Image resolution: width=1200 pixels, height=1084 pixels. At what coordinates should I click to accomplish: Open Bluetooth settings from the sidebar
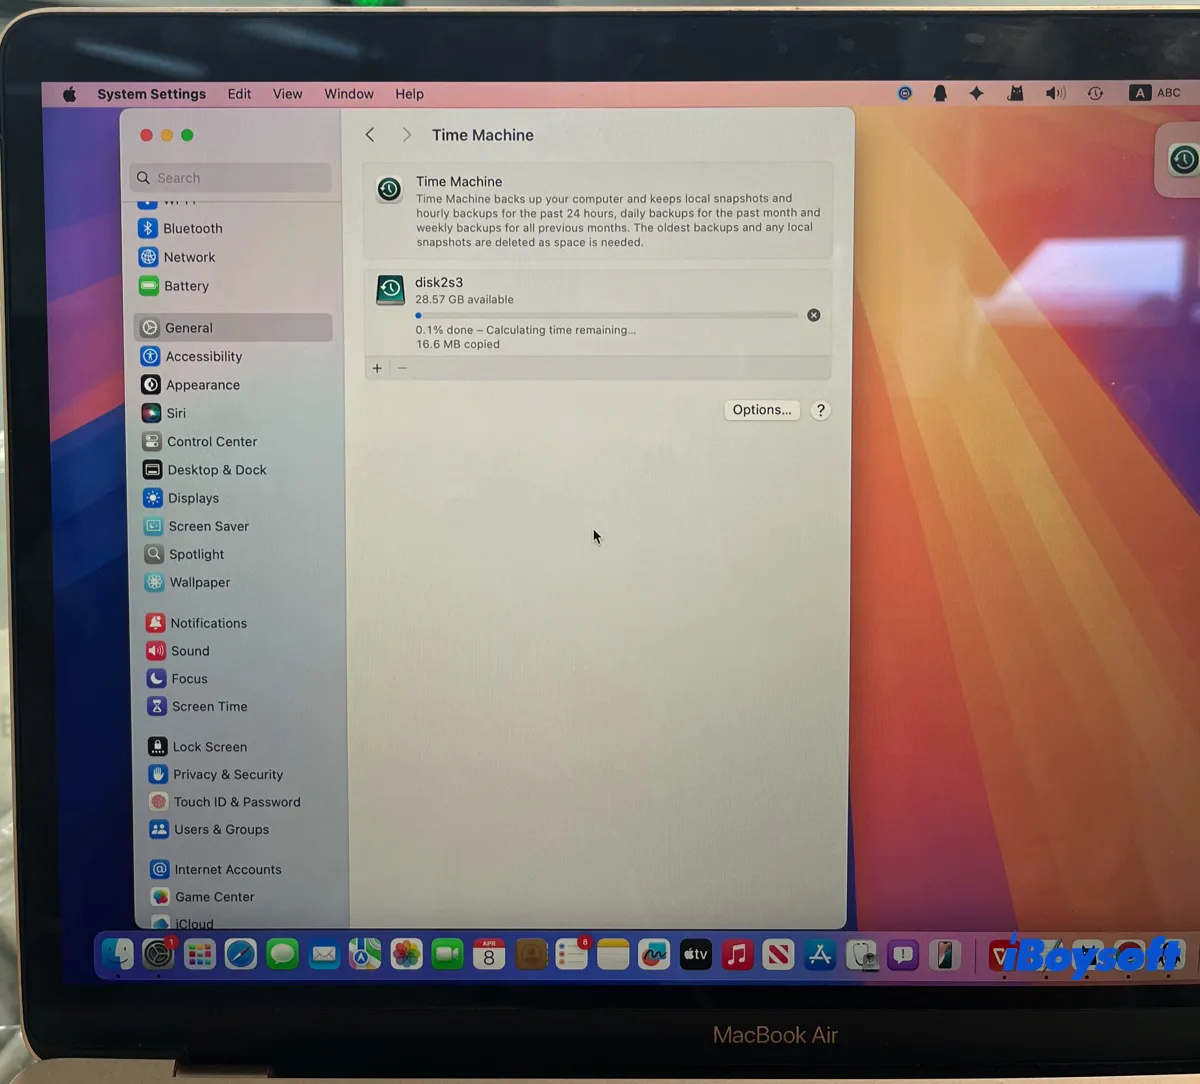192,228
